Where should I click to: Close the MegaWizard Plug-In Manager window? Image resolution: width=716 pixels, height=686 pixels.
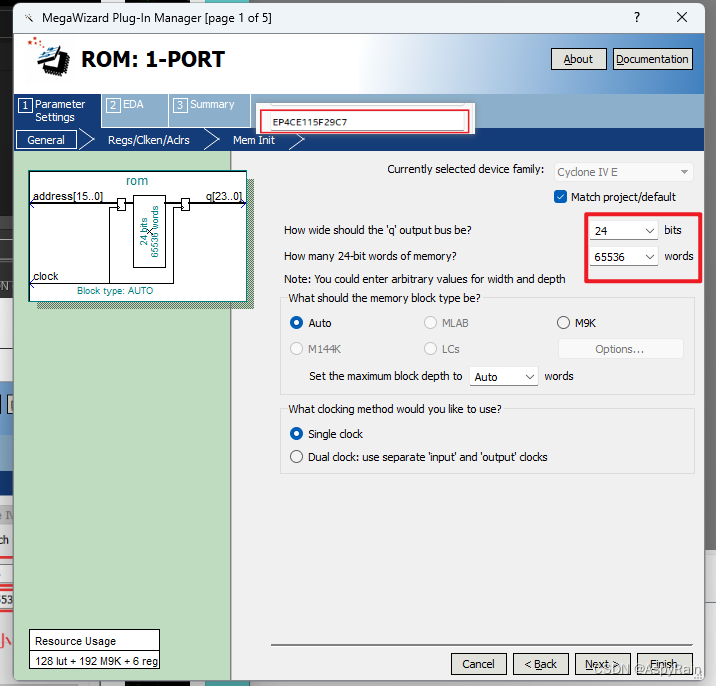tap(682, 17)
